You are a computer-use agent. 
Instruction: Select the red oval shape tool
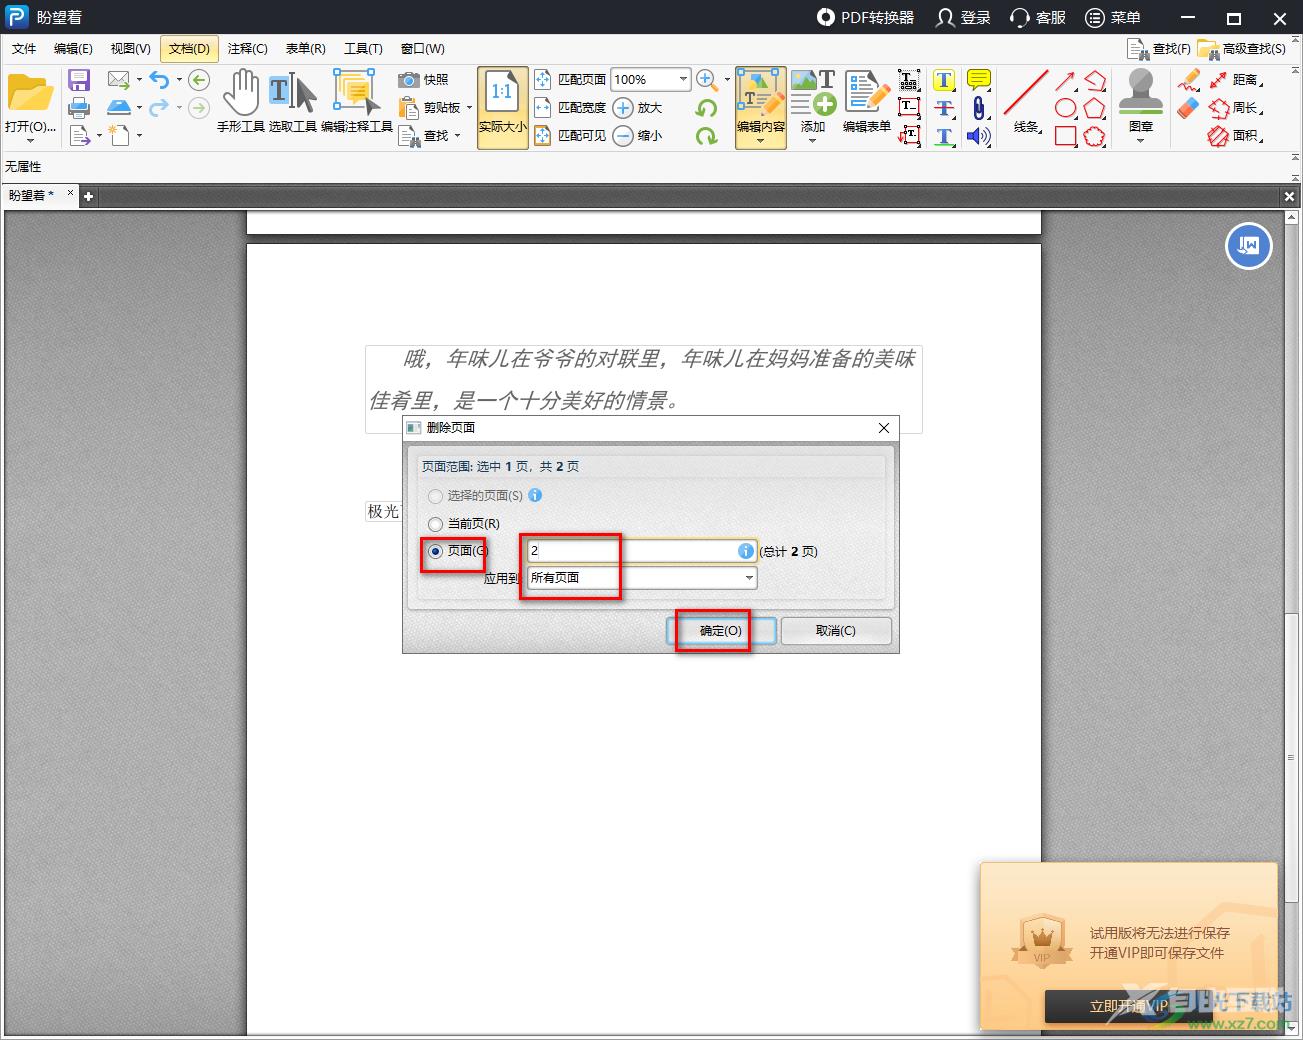point(1066,108)
